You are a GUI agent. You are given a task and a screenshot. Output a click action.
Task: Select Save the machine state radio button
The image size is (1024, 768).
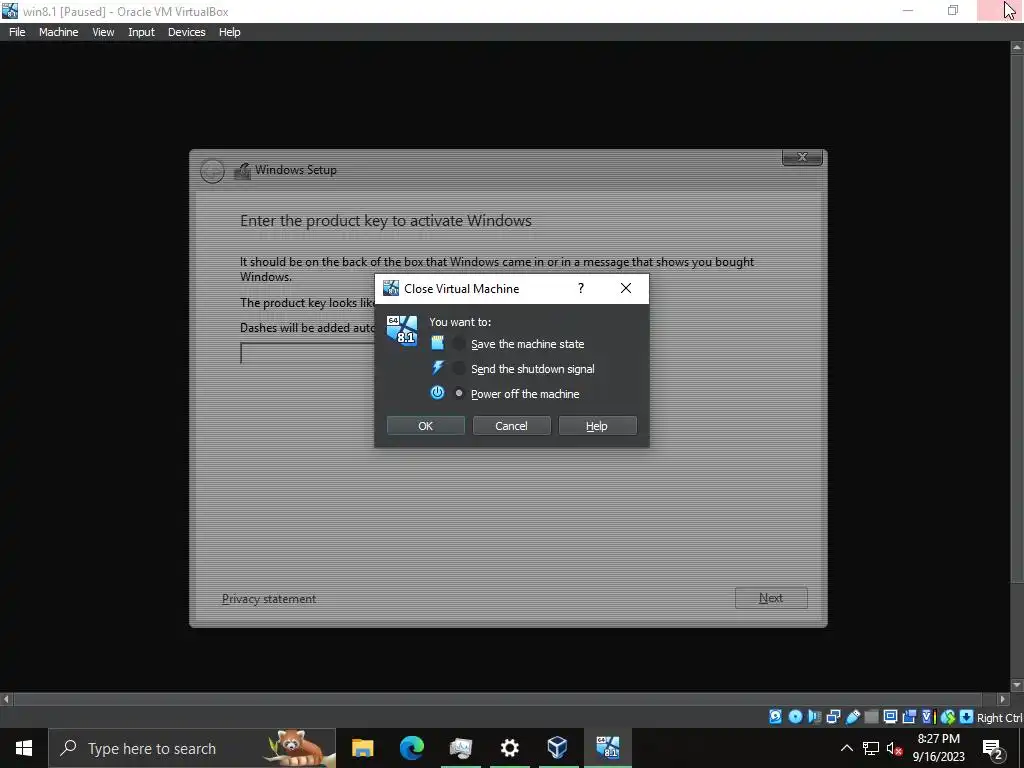(459, 344)
